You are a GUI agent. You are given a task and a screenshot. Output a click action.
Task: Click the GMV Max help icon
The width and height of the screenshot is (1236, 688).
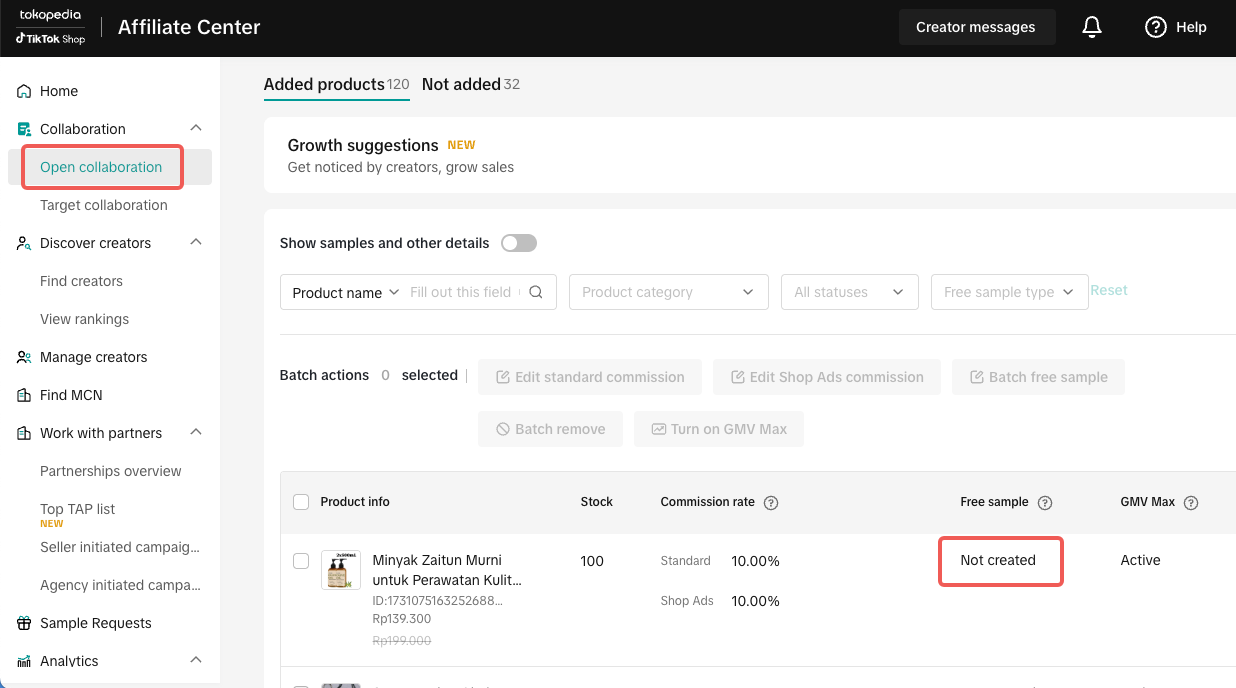coord(1191,503)
